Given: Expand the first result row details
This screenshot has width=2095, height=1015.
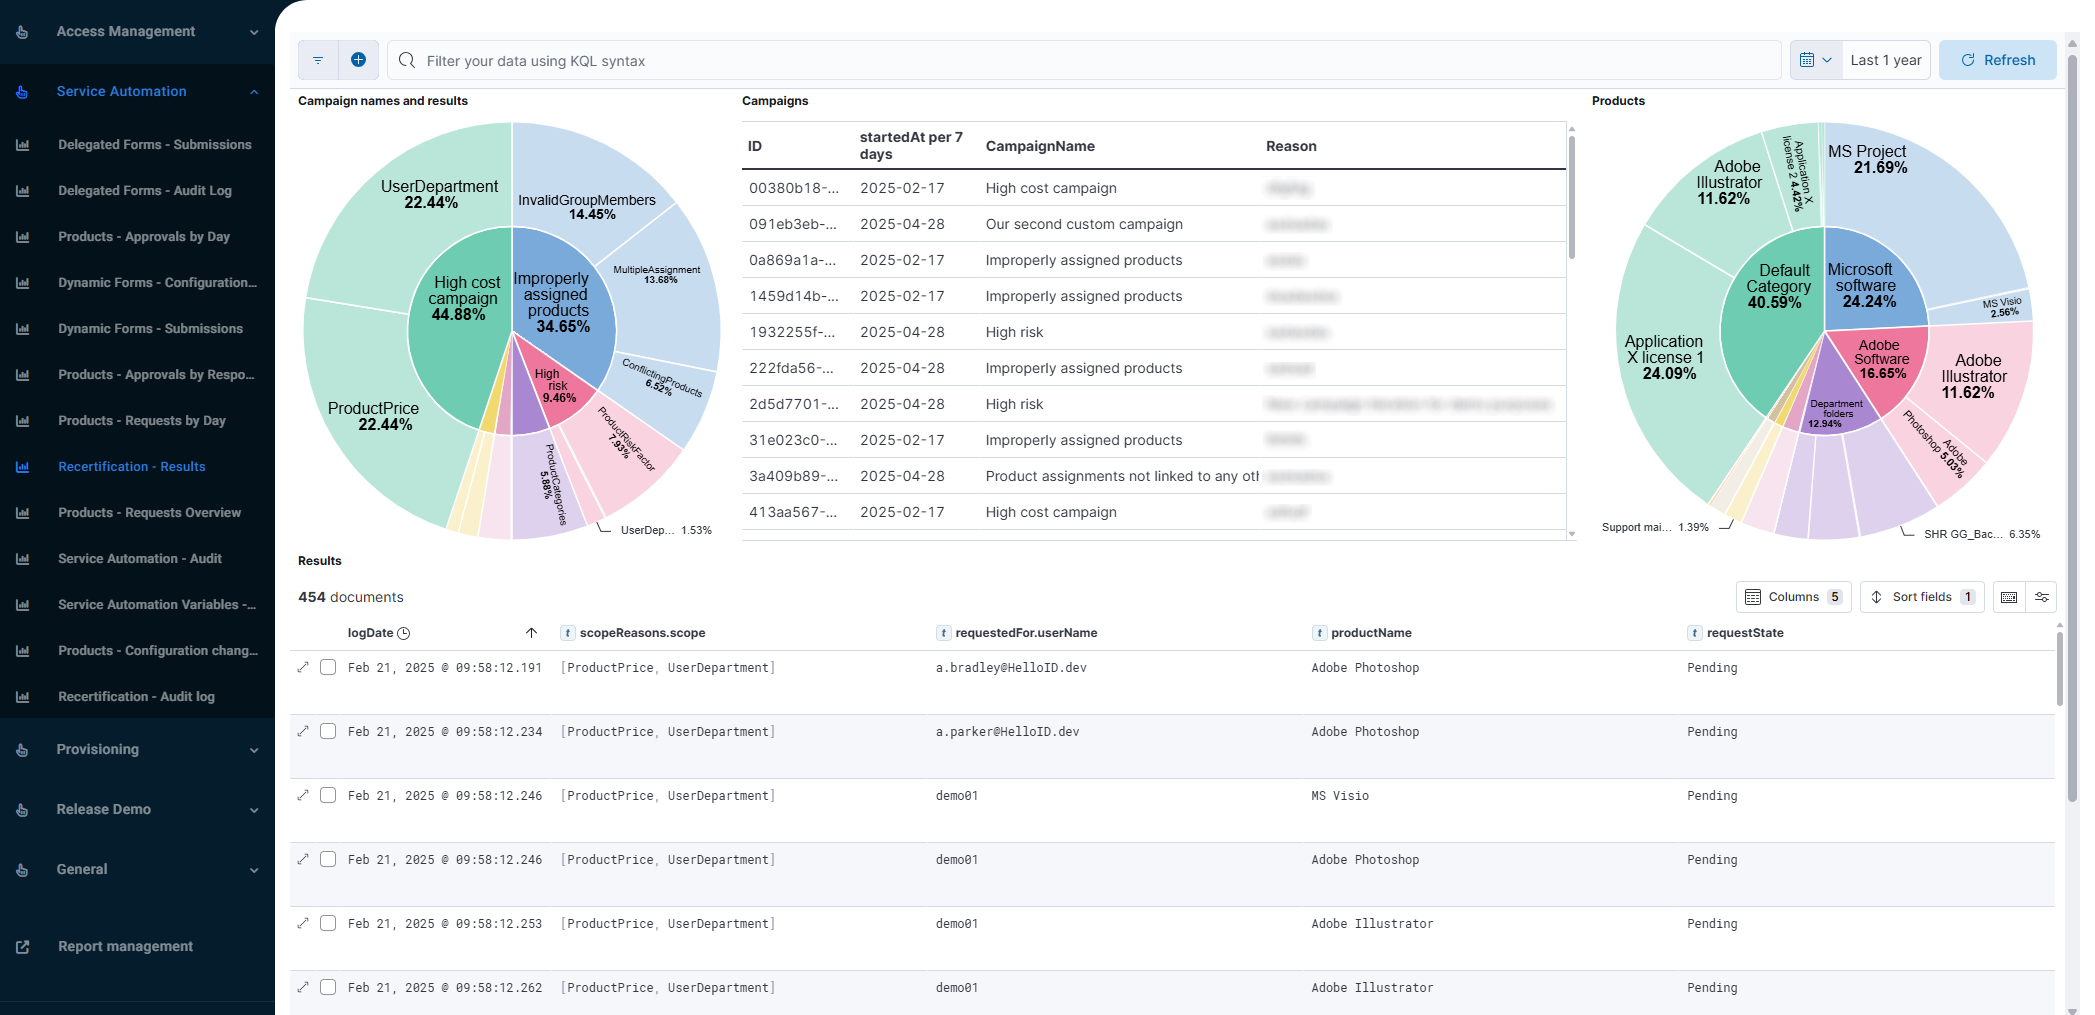Looking at the screenshot, I should 303,667.
